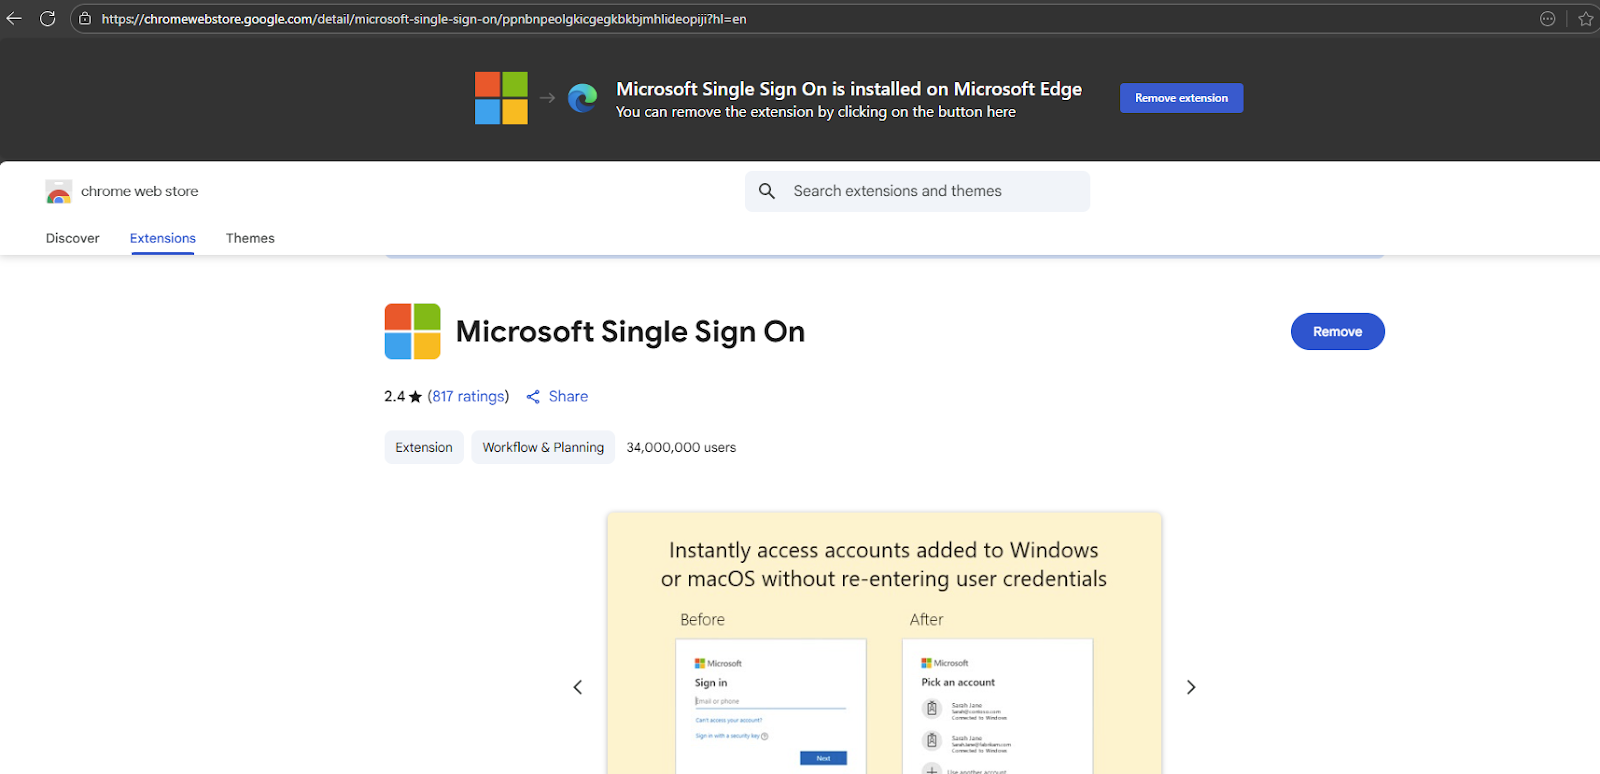
Task: Show next screenshot with the right chevron
Action: tap(1191, 687)
